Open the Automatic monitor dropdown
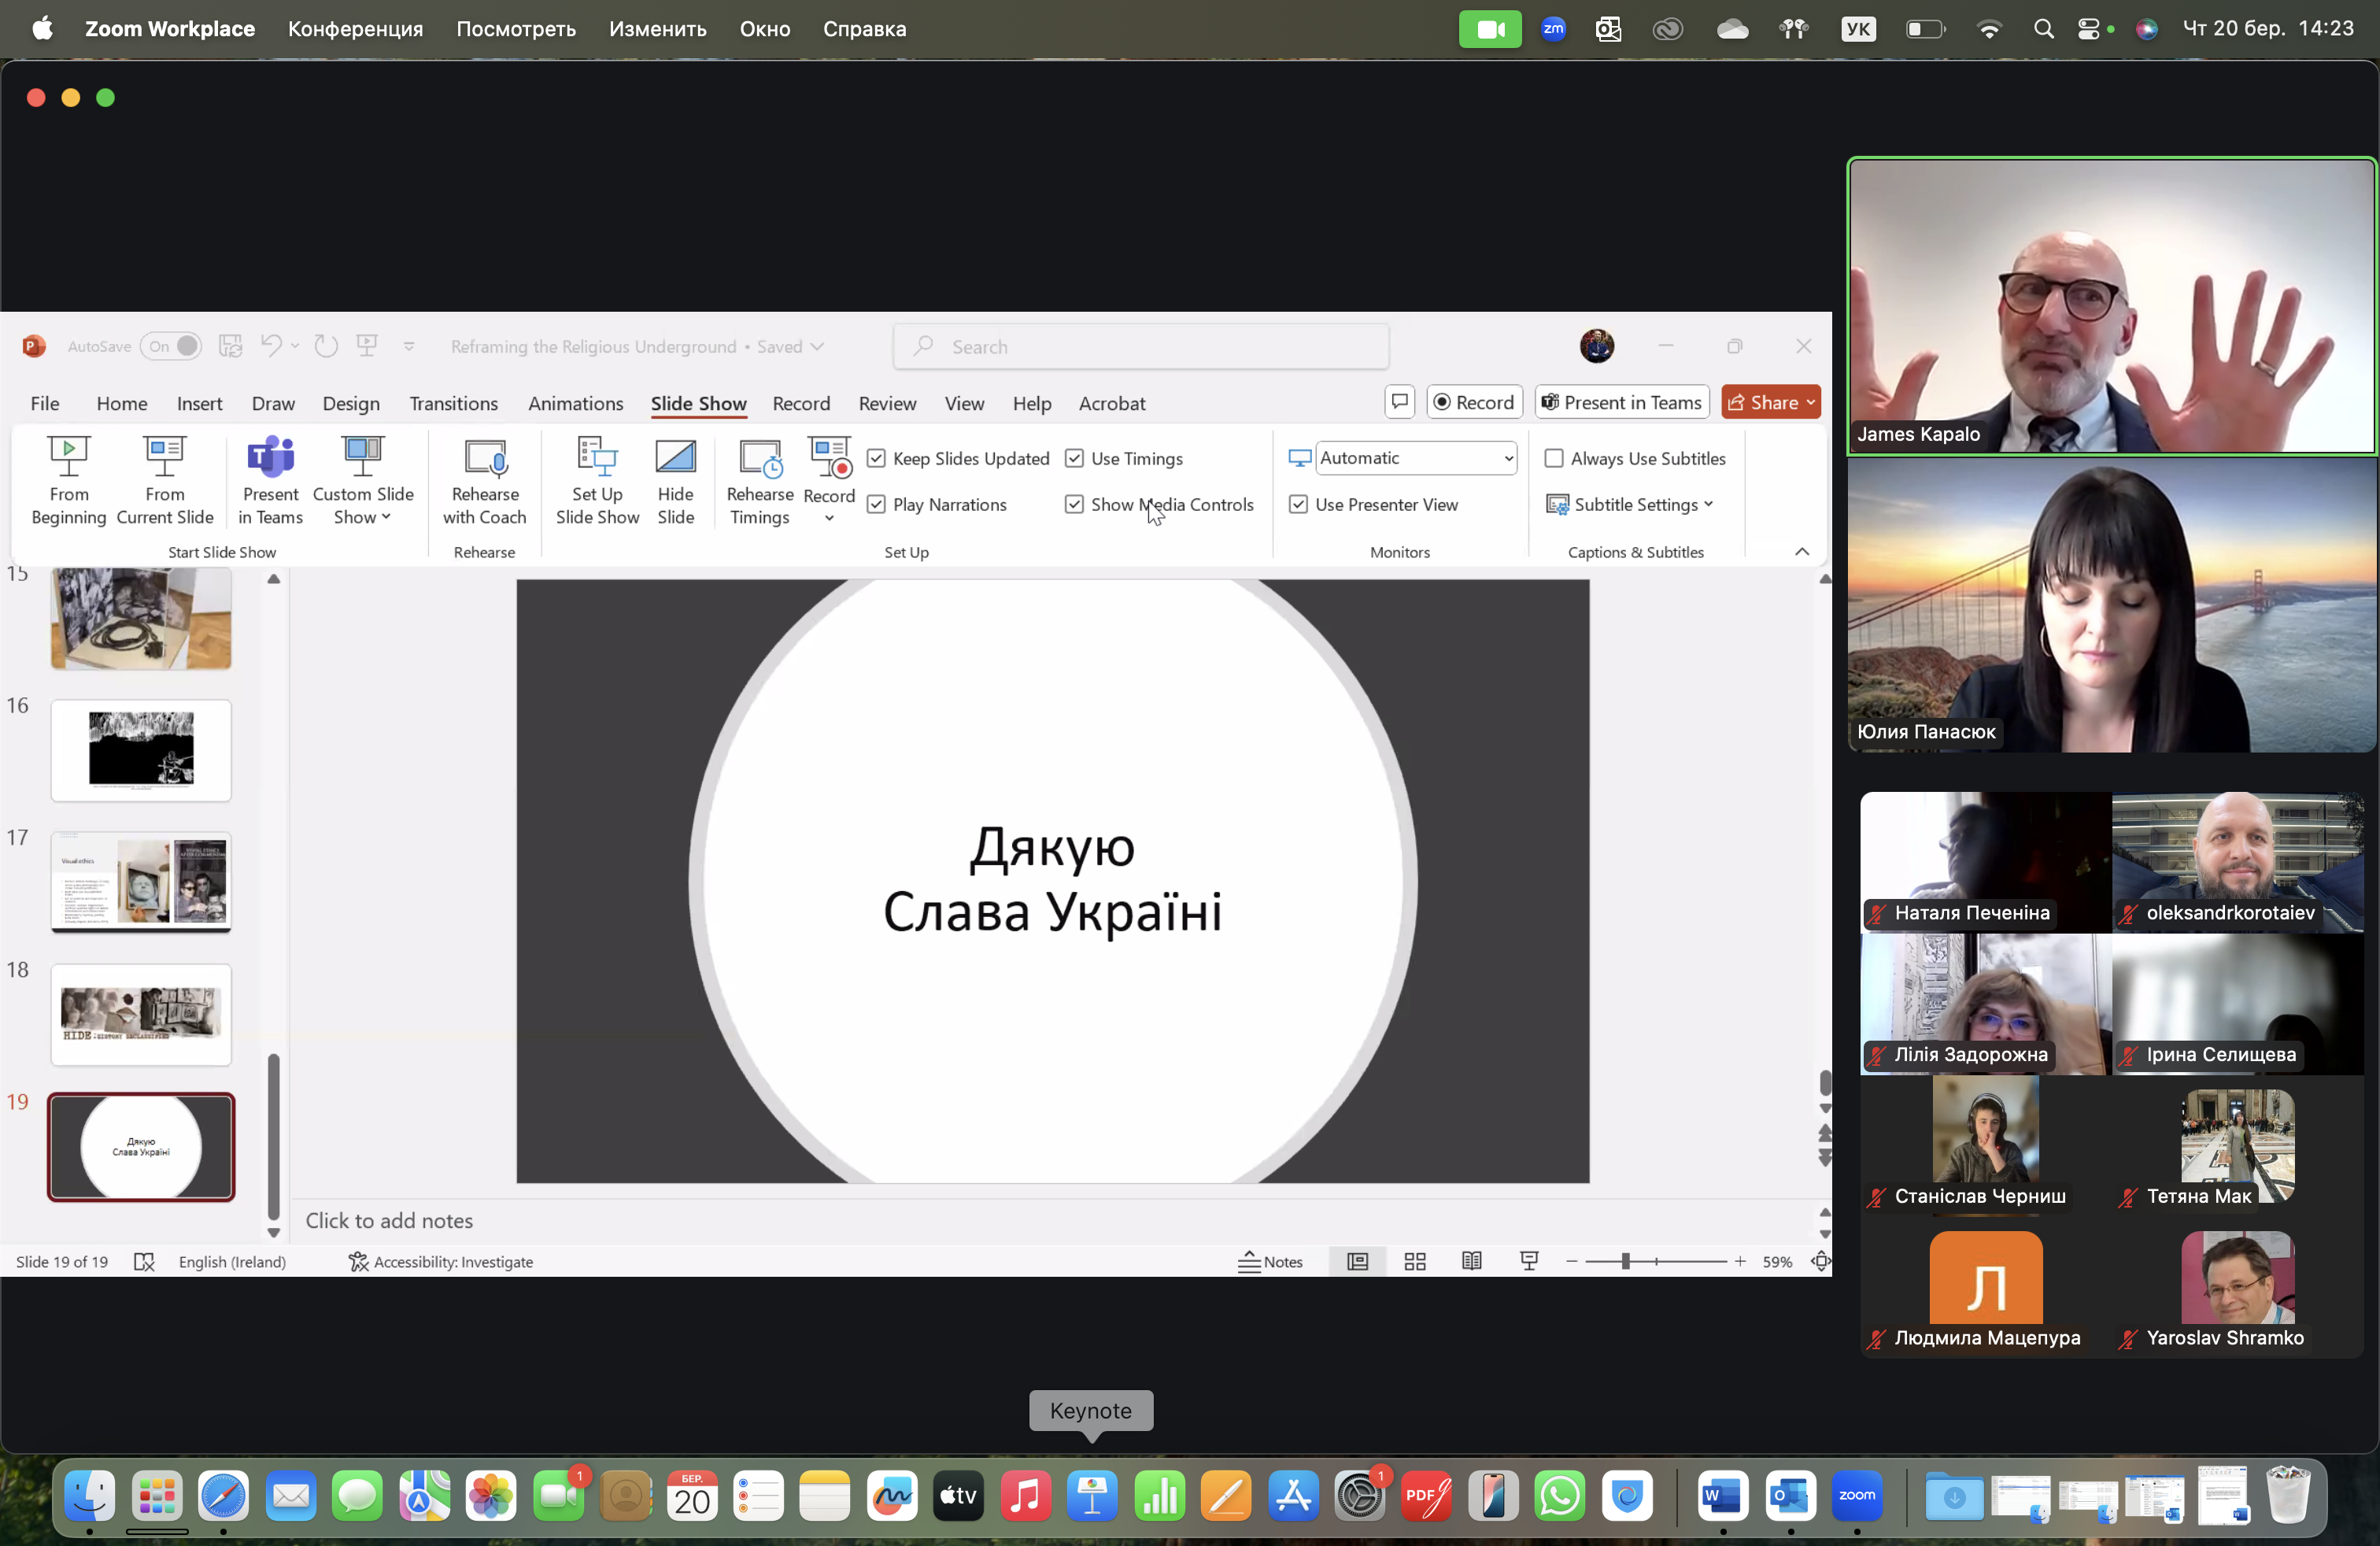Viewport: 2380px width, 1546px height. coord(1415,458)
